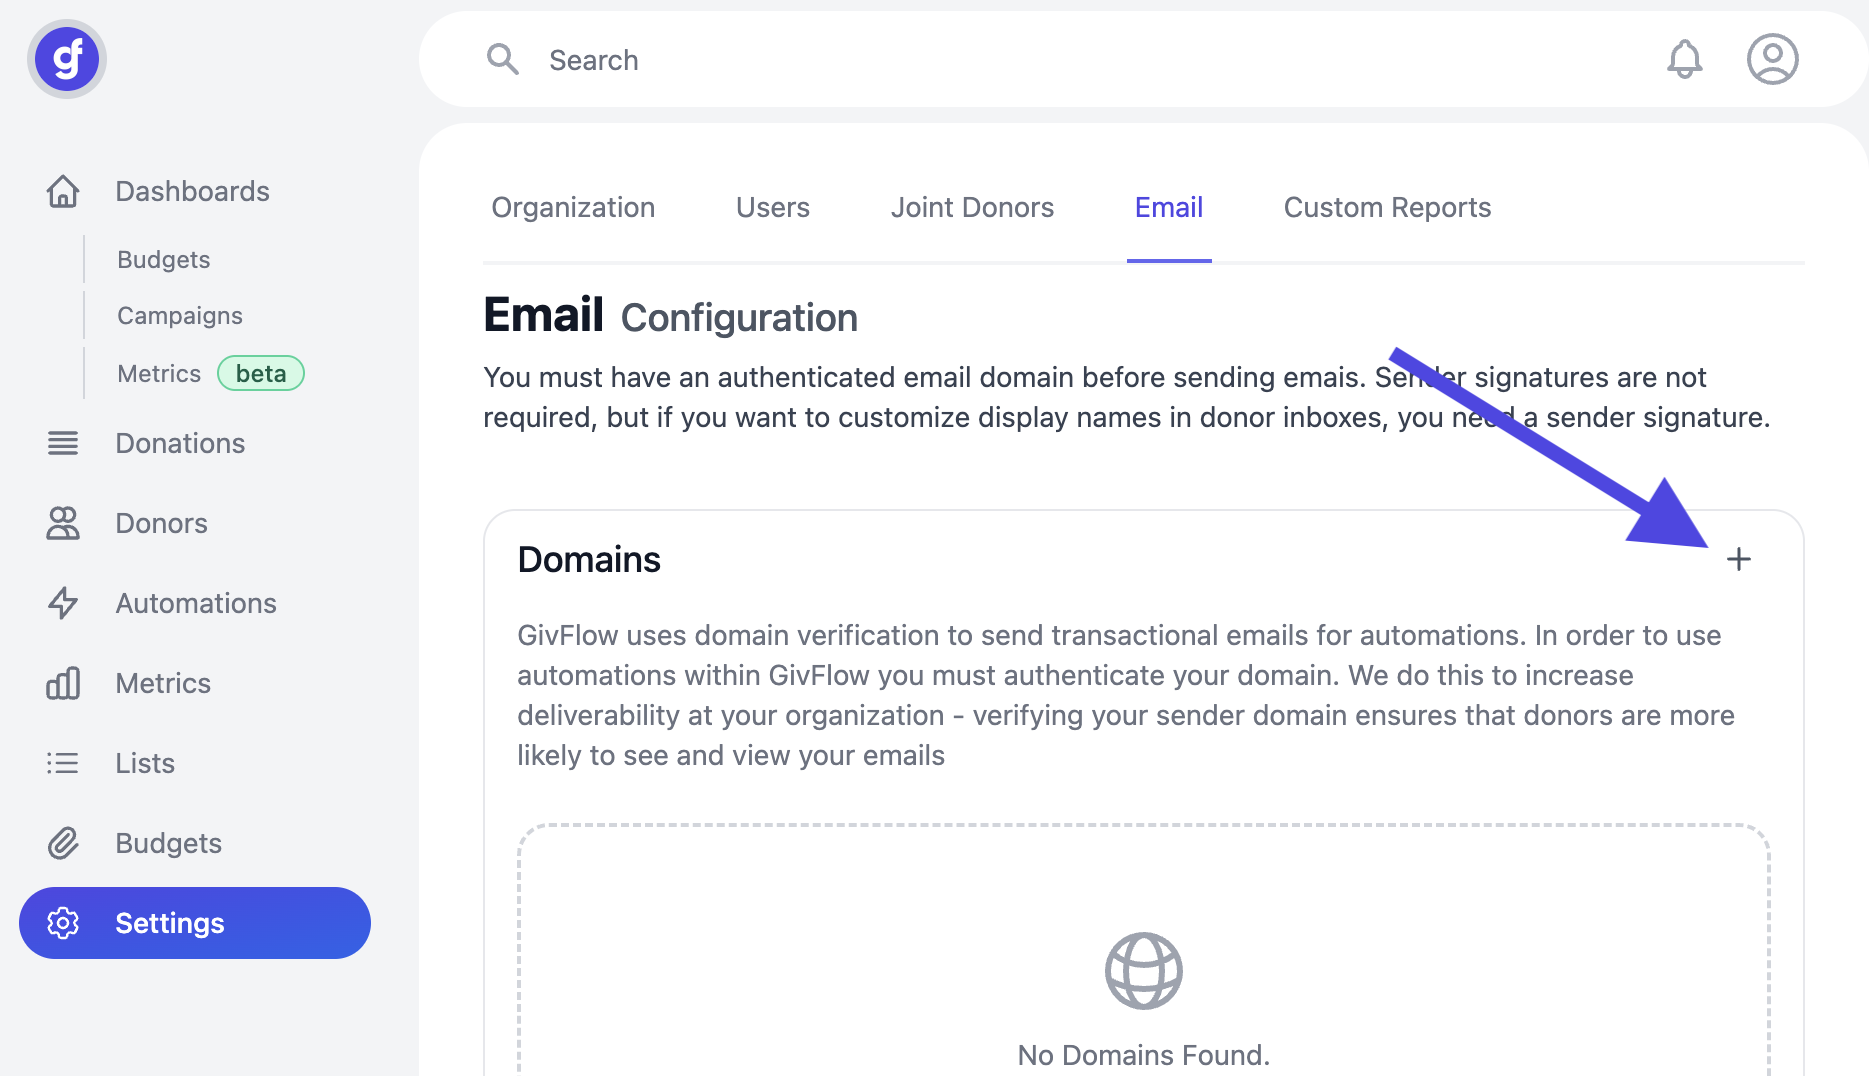Click the Domains section heading
Image resolution: width=1869 pixels, height=1076 pixels.
[589, 559]
